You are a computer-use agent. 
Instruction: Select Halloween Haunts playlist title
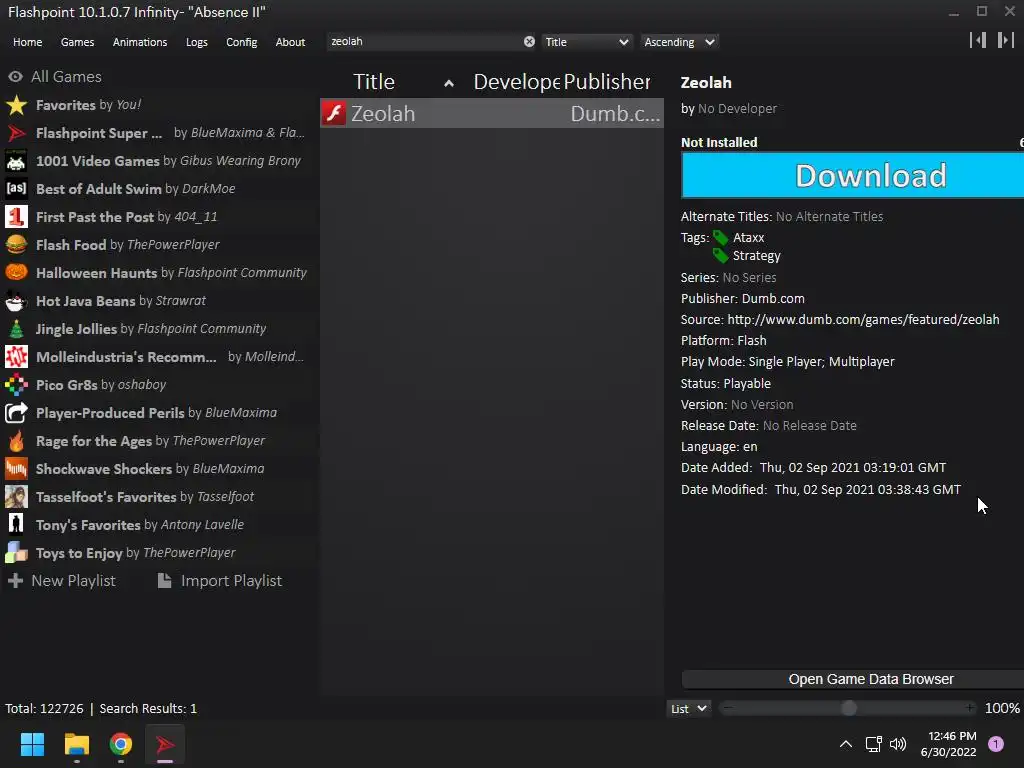[97, 273]
